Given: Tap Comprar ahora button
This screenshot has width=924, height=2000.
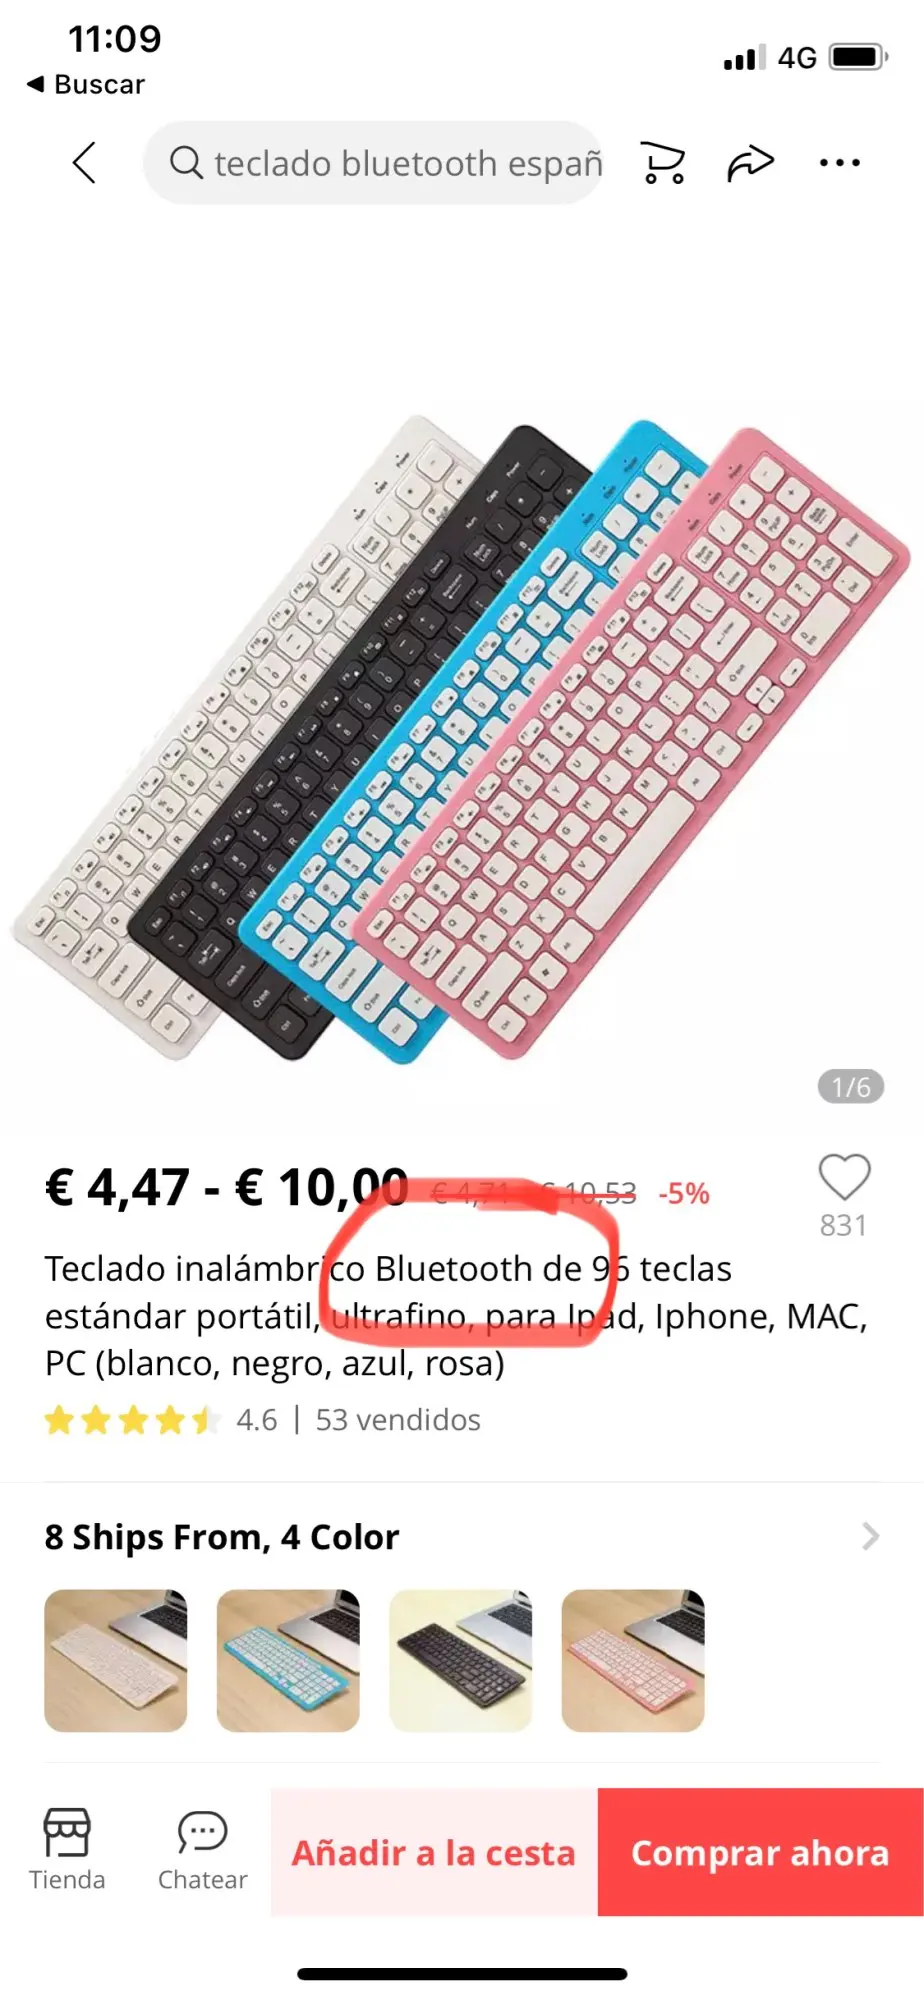Looking at the screenshot, I should 761,1852.
